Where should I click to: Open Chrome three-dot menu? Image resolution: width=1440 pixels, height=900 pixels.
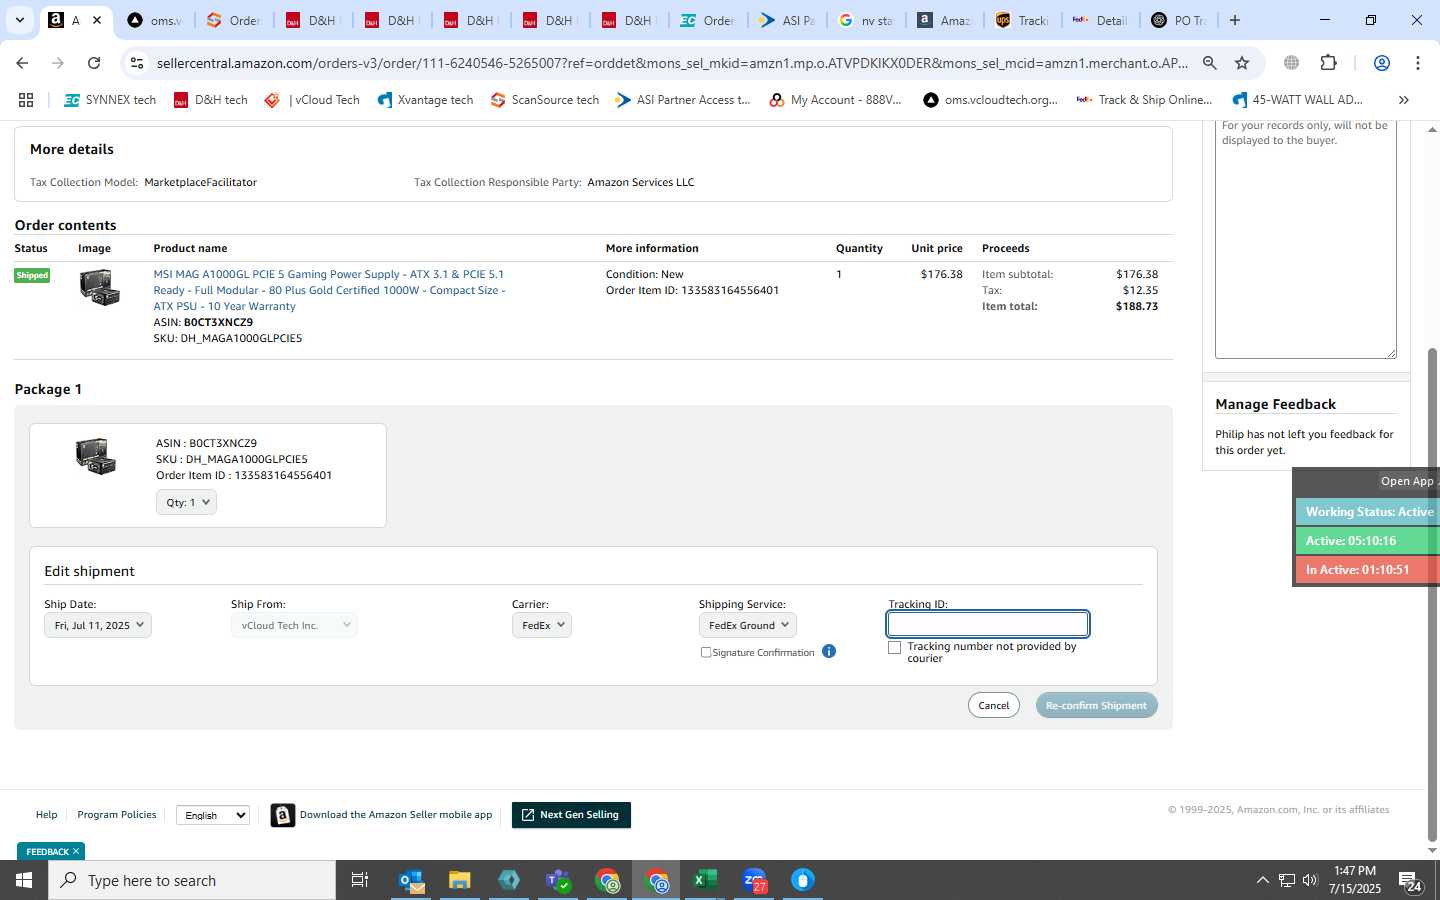click(x=1418, y=63)
